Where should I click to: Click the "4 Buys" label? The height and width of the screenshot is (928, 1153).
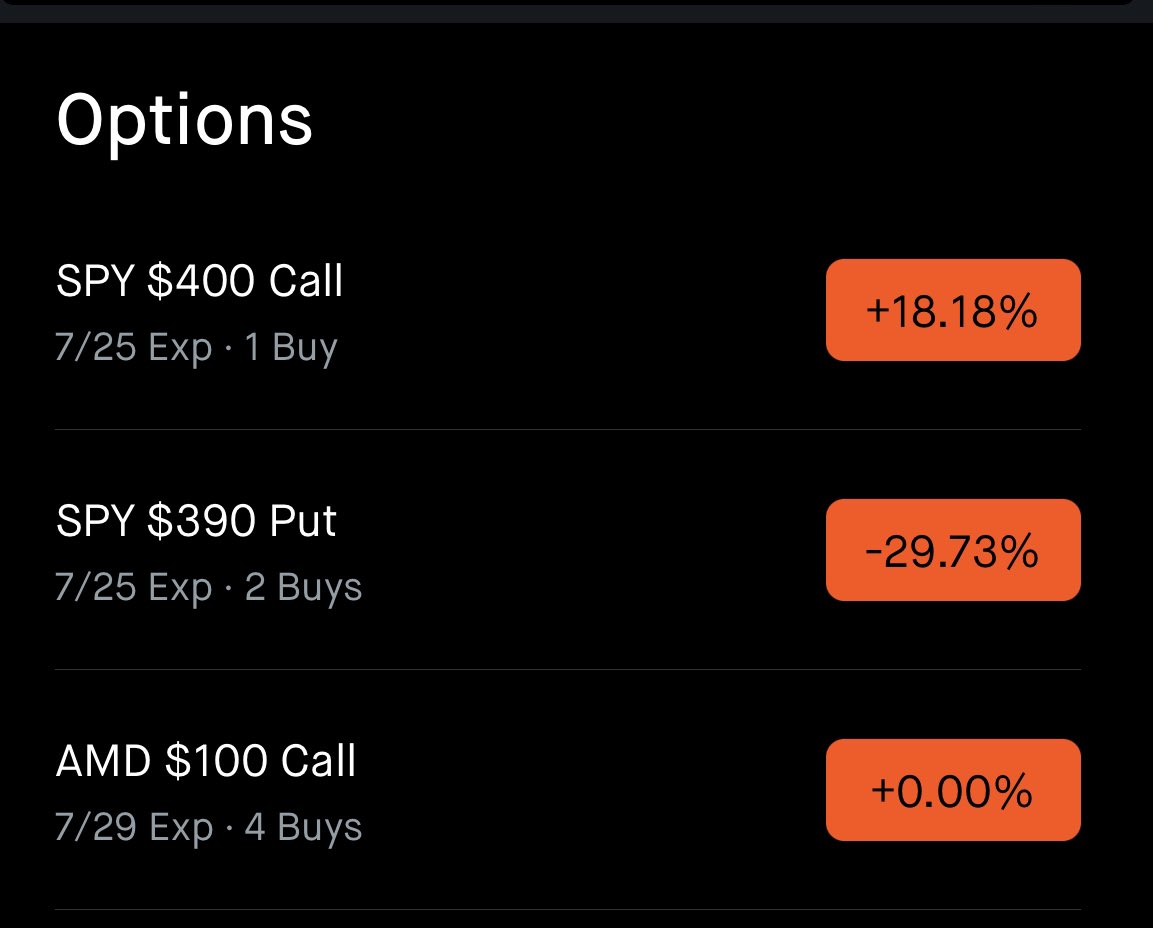pyautogui.click(x=303, y=827)
